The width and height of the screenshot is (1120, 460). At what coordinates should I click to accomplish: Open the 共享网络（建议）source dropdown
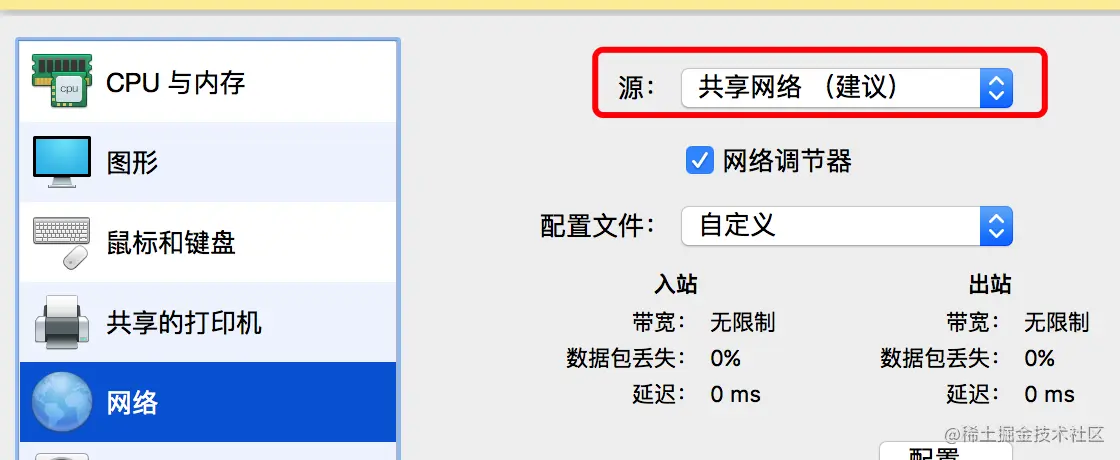tap(847, 88)
